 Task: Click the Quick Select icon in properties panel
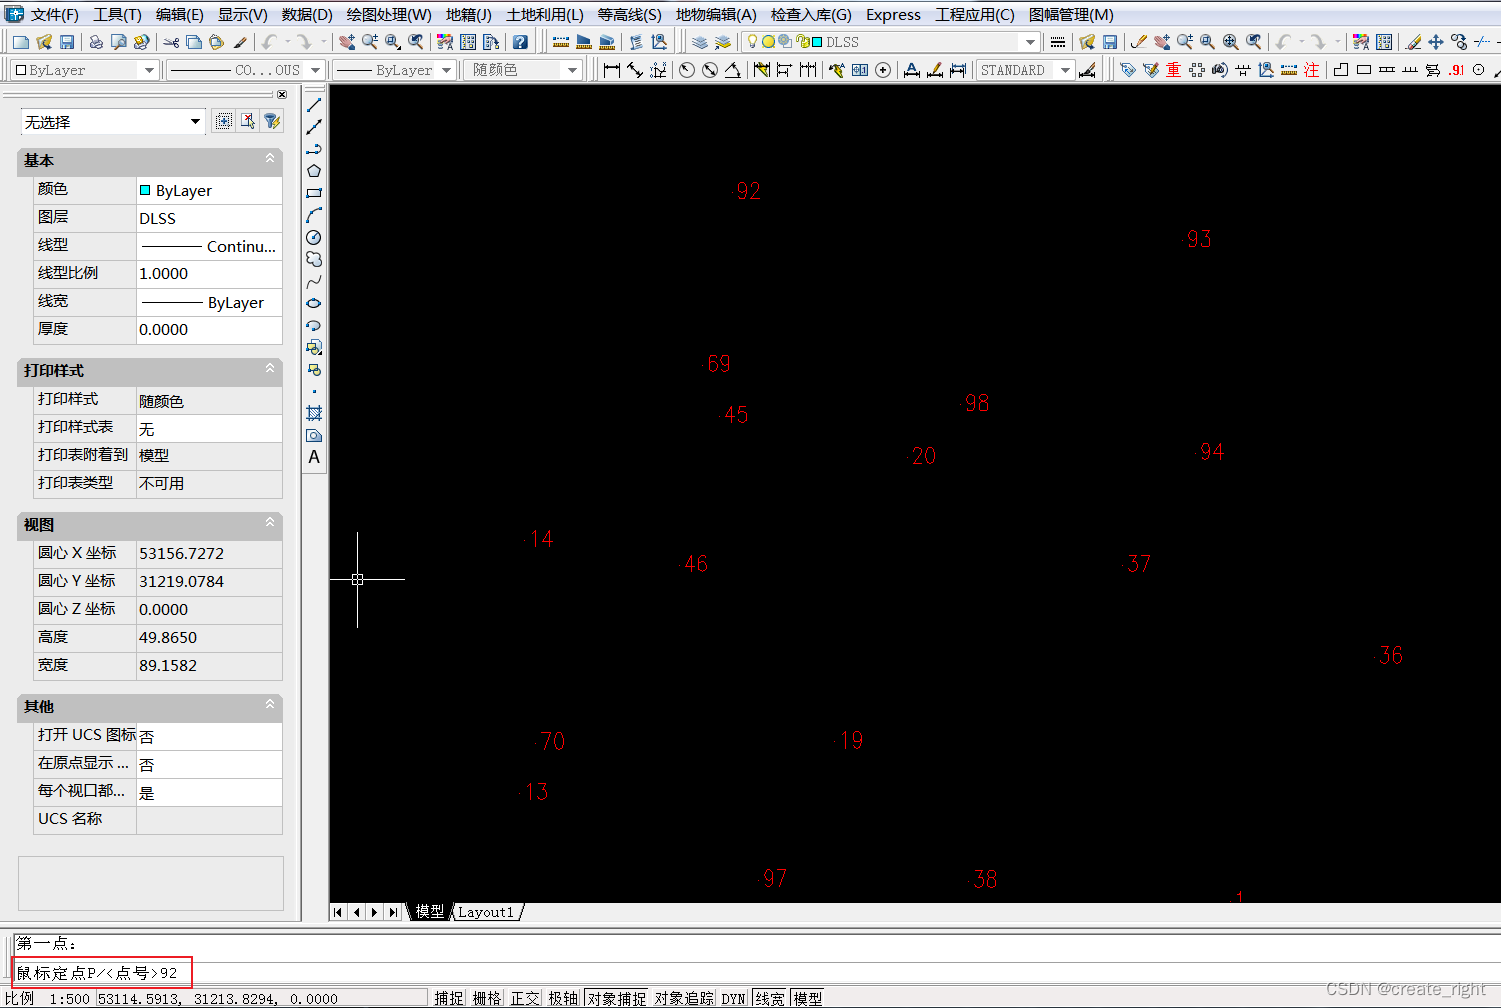272,121
